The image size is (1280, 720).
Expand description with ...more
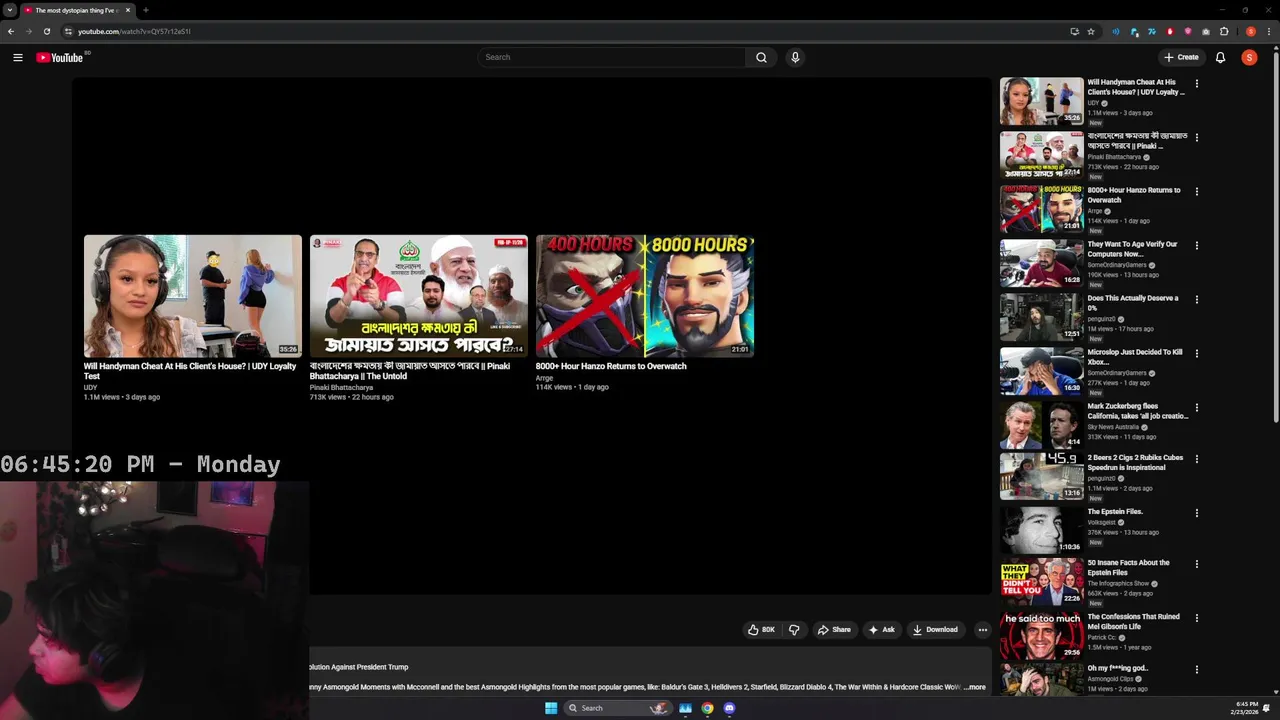[975, 687]
